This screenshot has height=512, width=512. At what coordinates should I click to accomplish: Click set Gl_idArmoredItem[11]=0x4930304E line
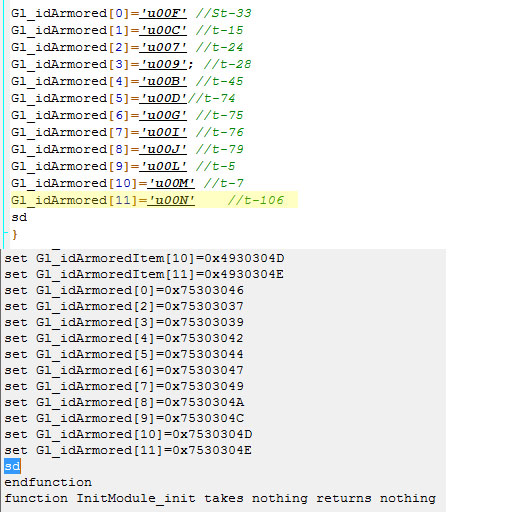point(144,275)
